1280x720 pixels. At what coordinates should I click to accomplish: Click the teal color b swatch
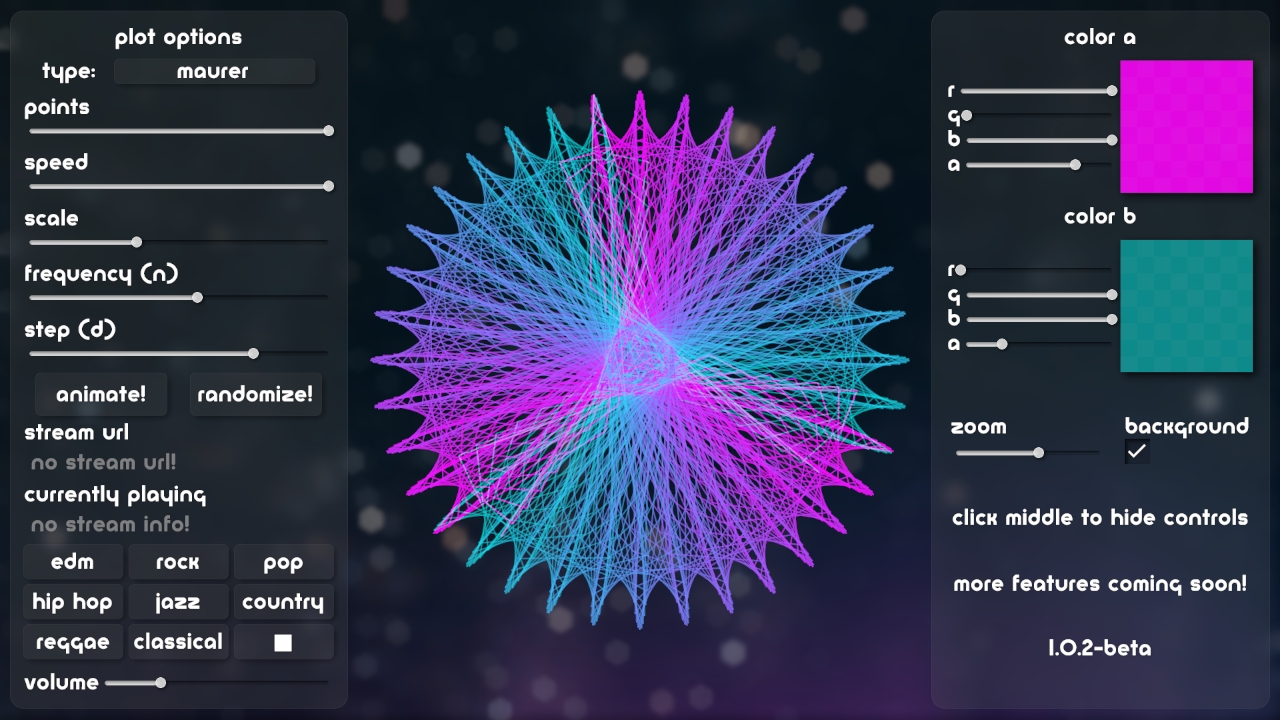(1186, 306)
